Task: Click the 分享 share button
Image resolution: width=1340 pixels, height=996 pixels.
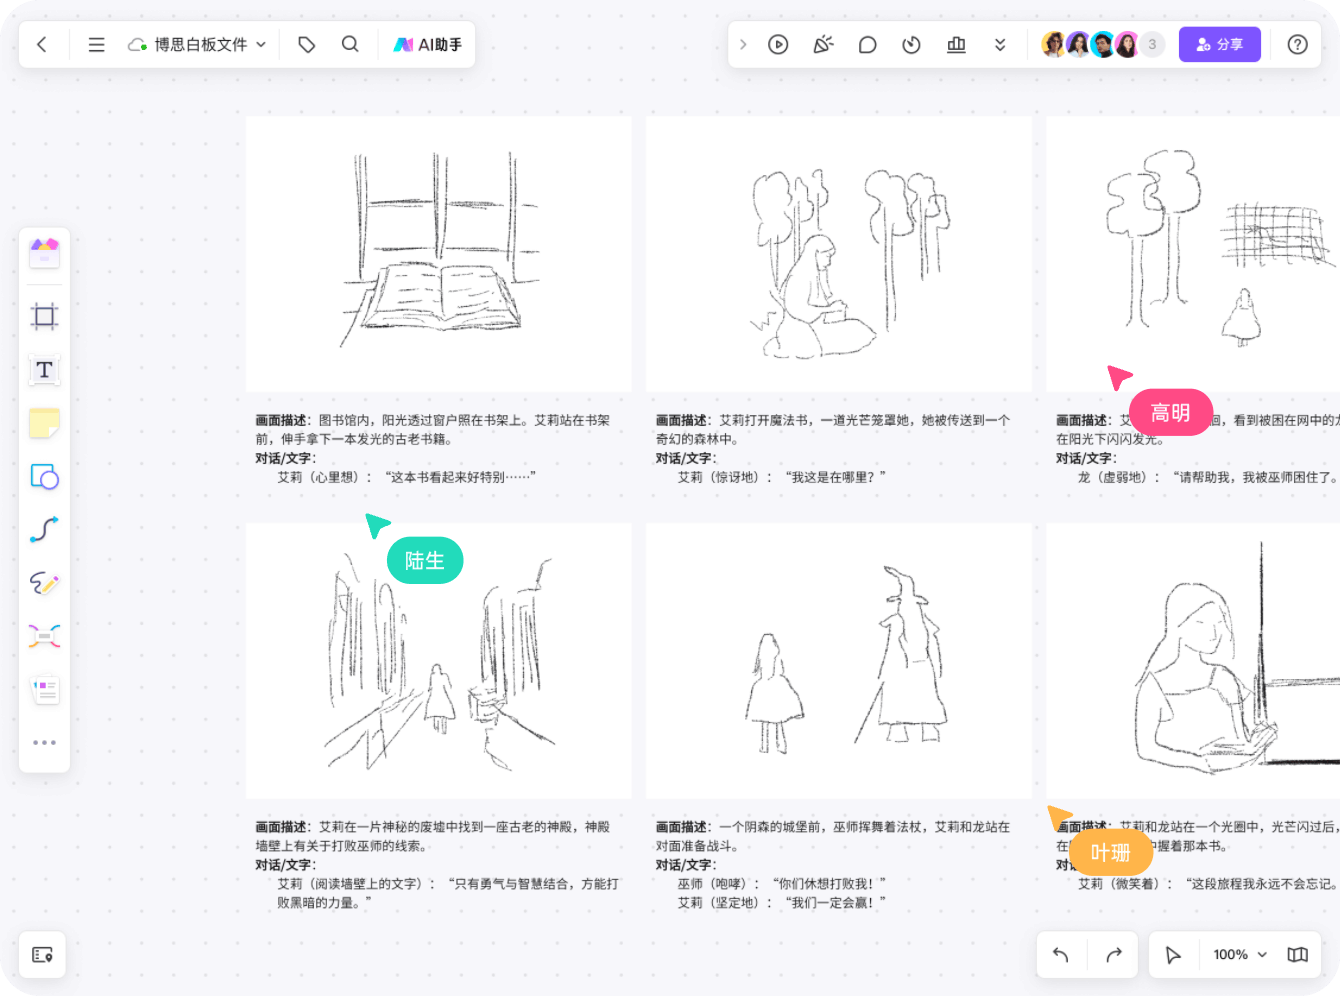Action: (x=1219, y=44)
